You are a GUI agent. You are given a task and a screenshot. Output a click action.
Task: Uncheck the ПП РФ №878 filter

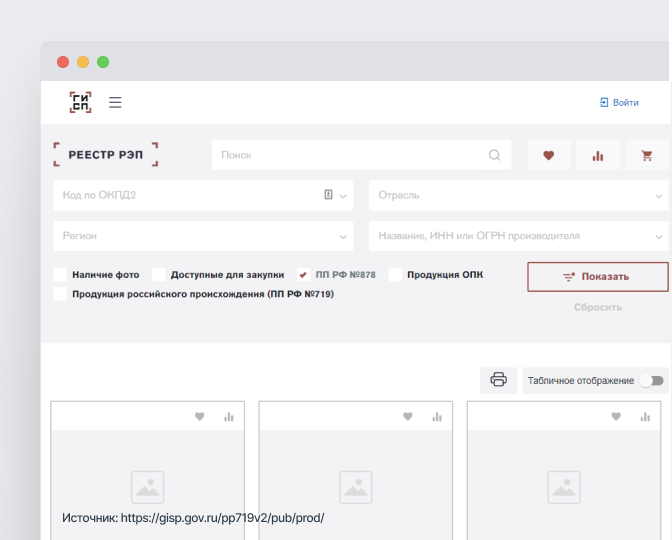click(304, 274)
